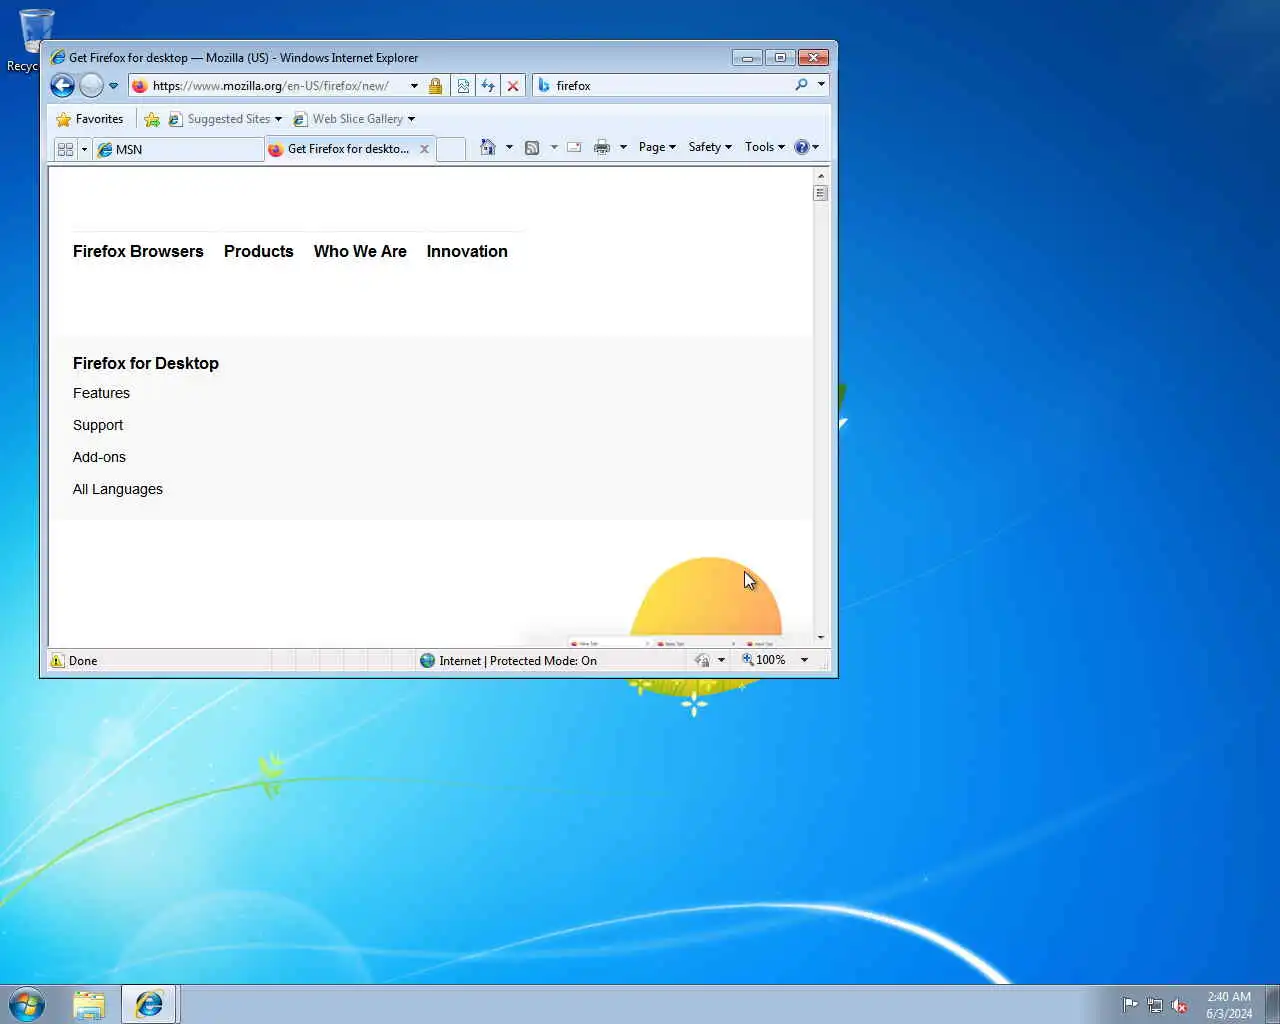Open the Products navigation link
Viewport: 1280px width, 1024px height.
coord(258,252)
